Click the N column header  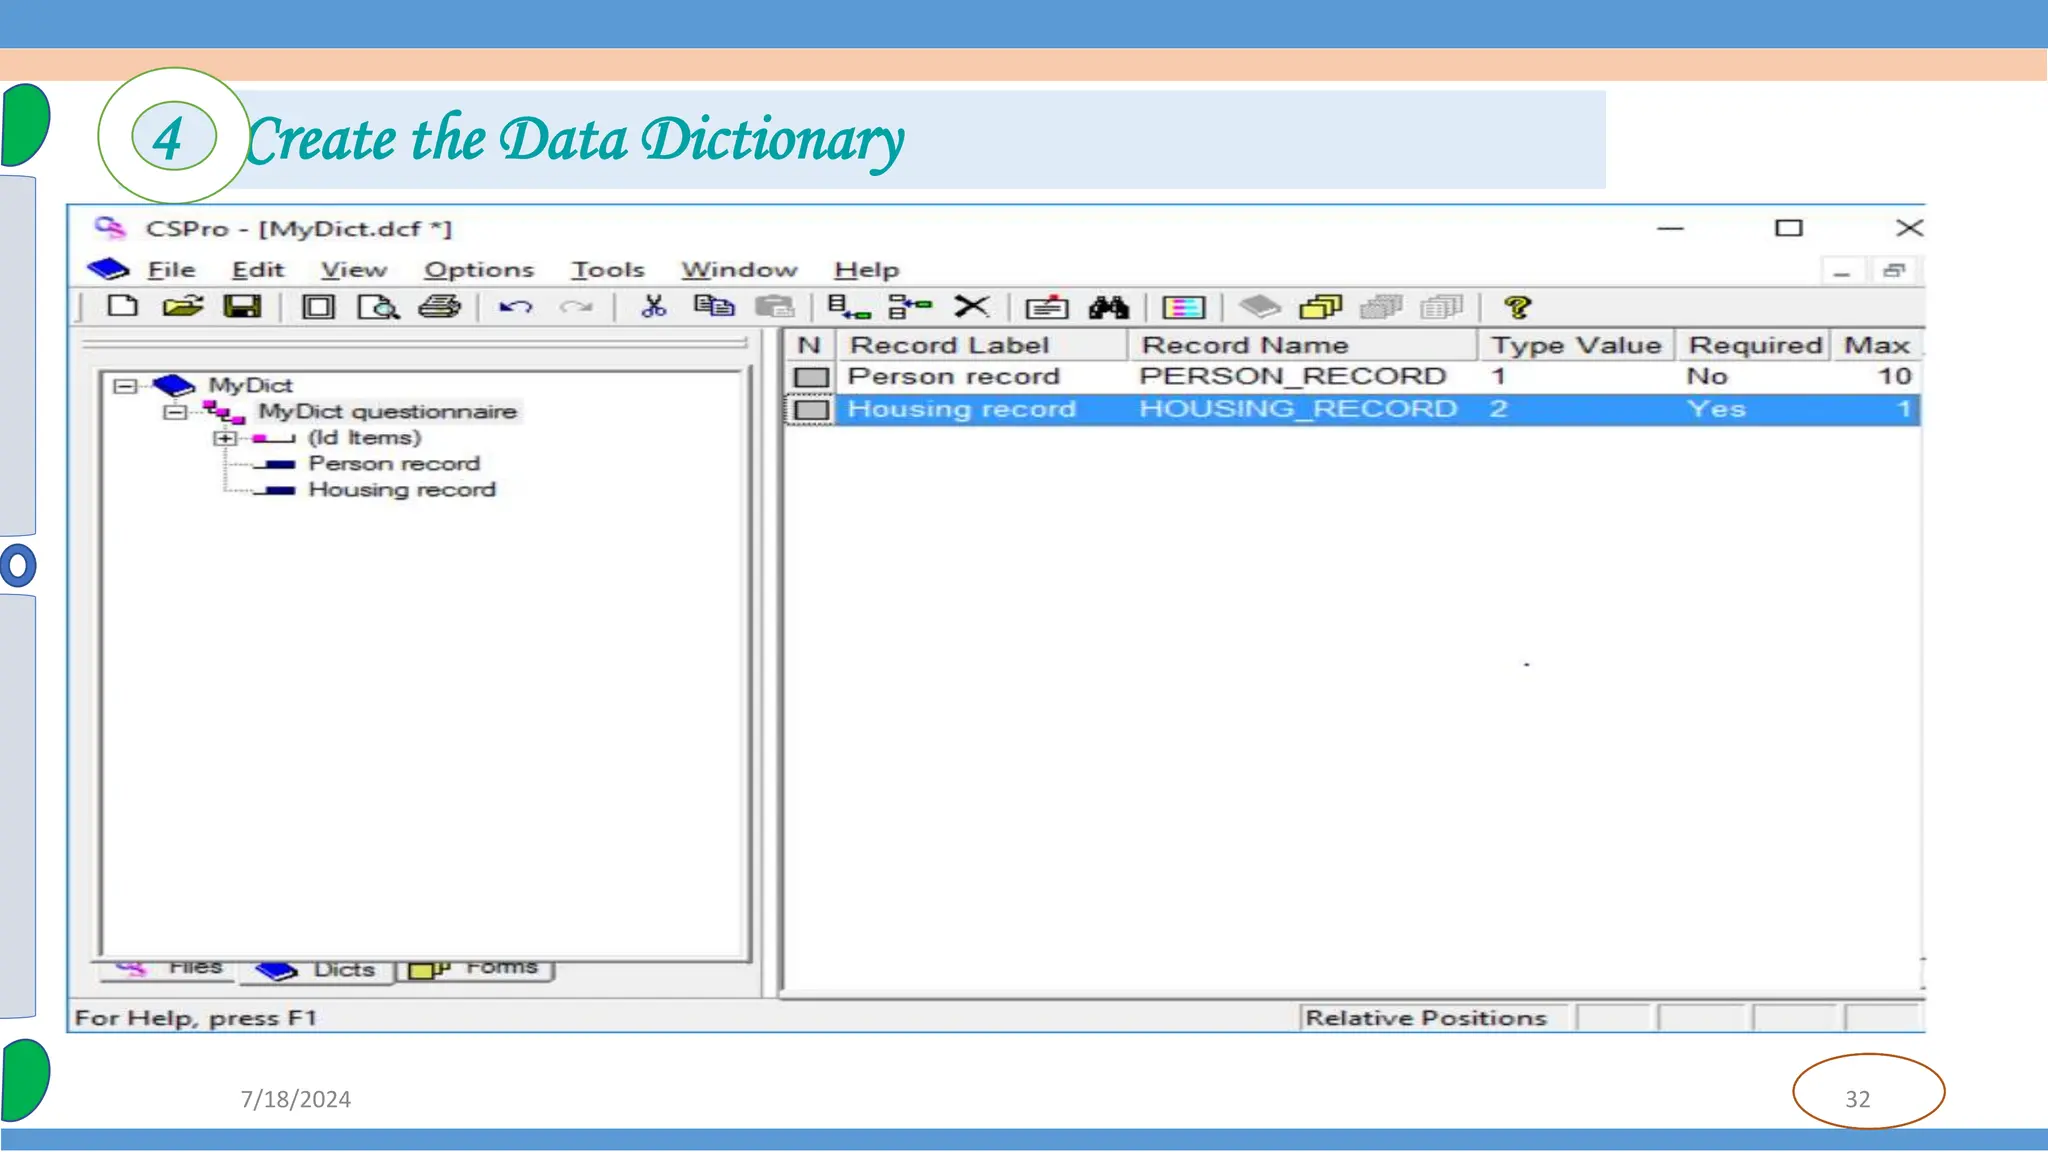click(810, 345)
